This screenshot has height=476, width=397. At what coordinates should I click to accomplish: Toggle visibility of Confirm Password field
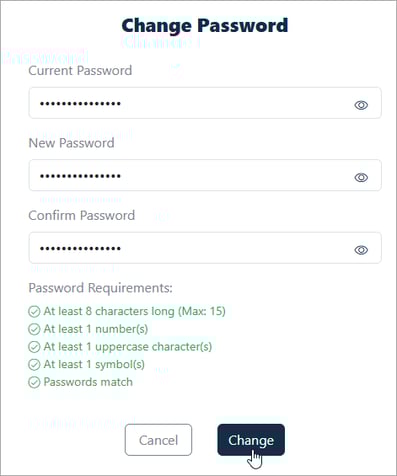pos(361,250)
